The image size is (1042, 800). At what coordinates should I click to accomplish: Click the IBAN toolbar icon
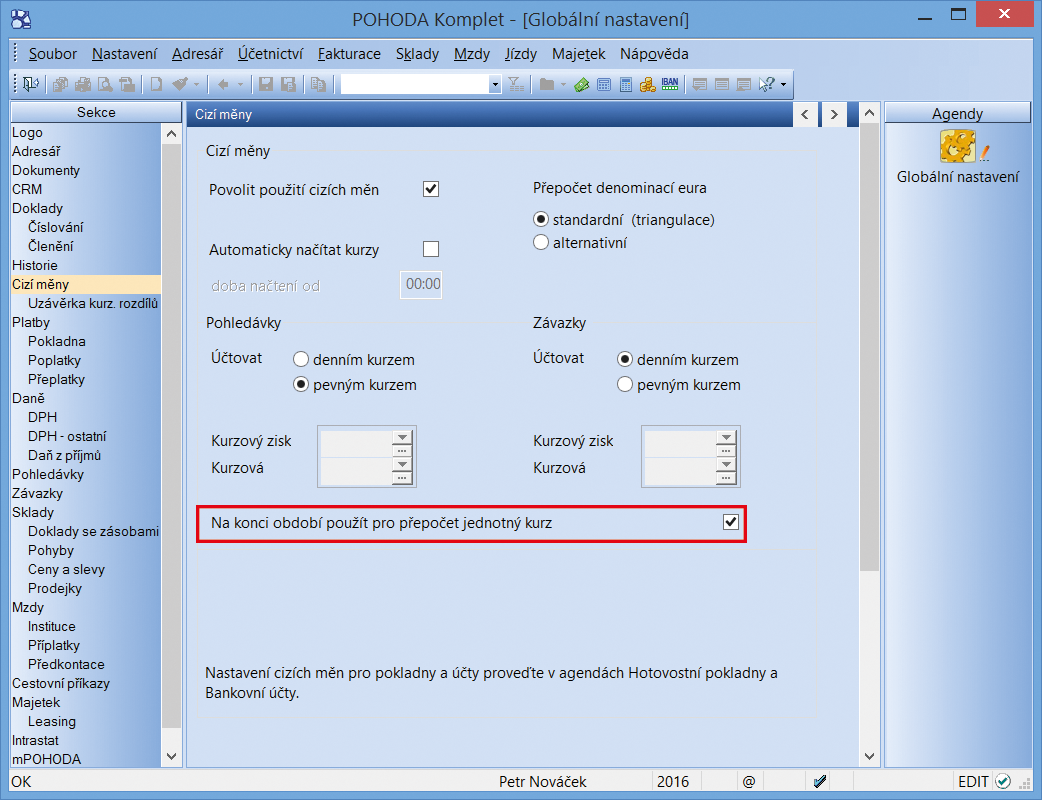[x=670, y=84]
